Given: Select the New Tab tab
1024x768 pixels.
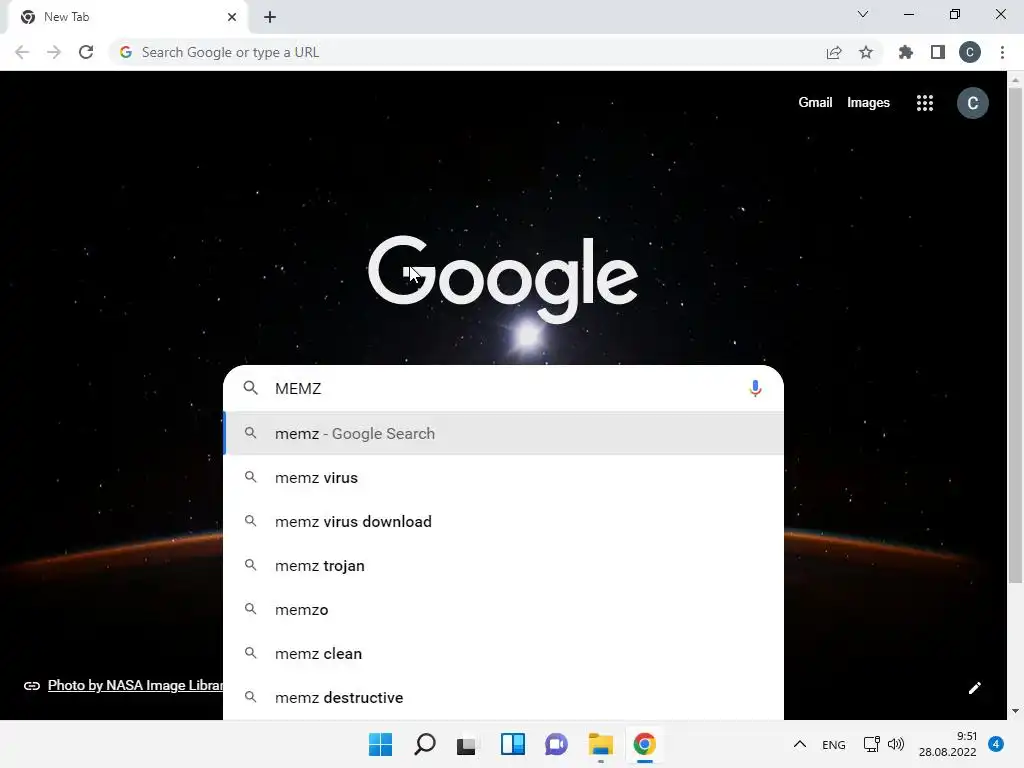Looking at the screenshot, I should point(127,17).
